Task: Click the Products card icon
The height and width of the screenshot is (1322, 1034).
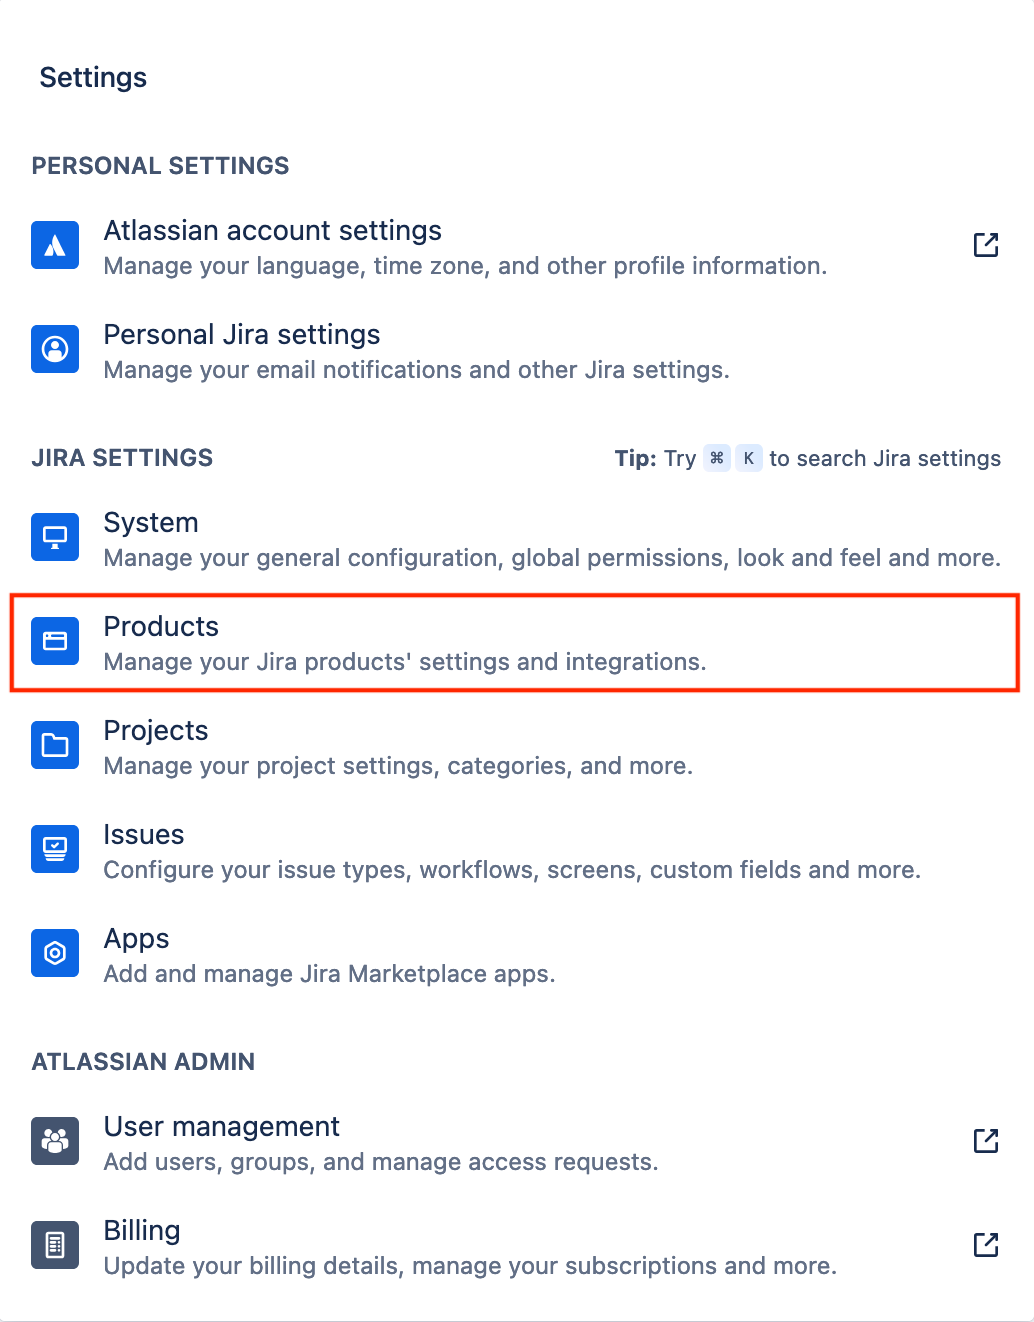Action: [x=54, y=641]
